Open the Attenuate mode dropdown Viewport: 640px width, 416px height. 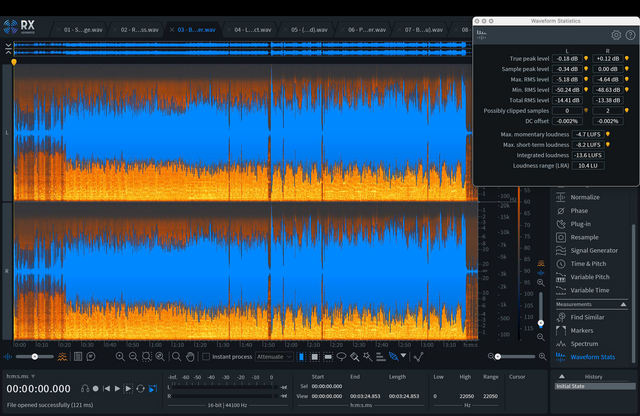coord(275,356)
